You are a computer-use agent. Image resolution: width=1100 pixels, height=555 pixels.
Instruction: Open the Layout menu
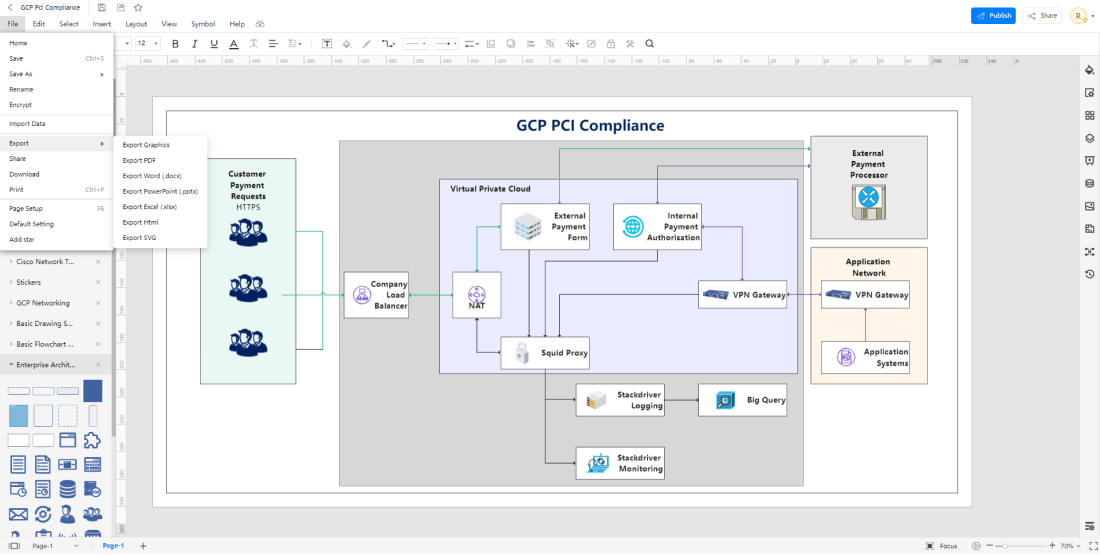coord(136,24)
